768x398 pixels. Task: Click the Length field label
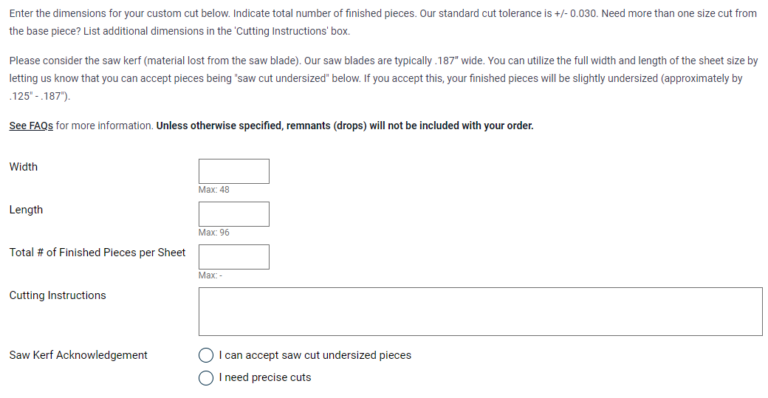coord(26,210)
